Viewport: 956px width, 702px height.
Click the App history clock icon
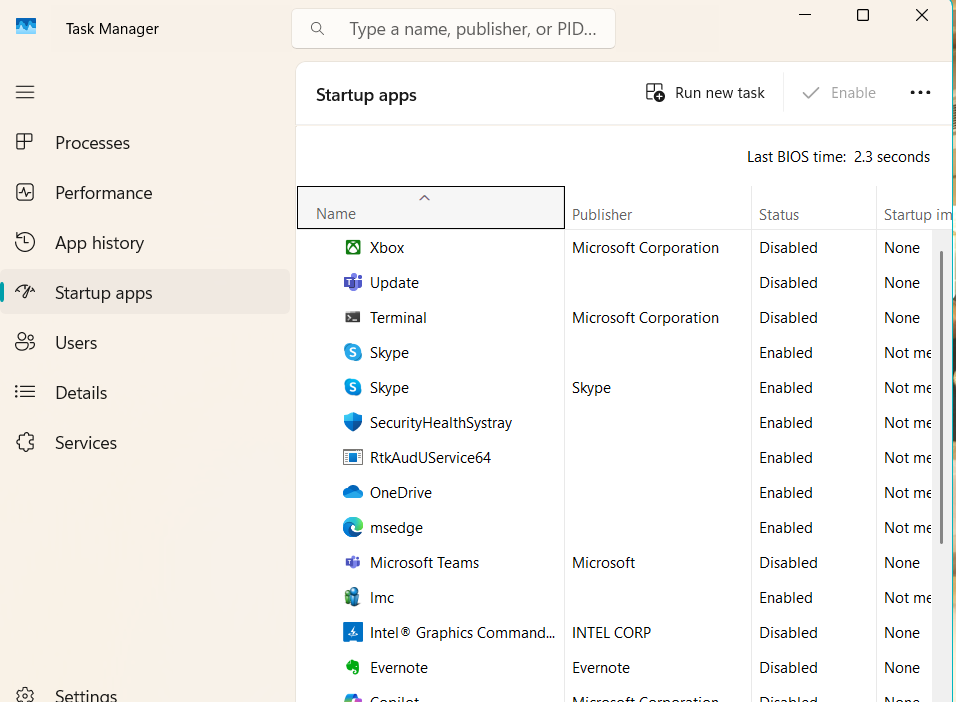click(25, 242)
